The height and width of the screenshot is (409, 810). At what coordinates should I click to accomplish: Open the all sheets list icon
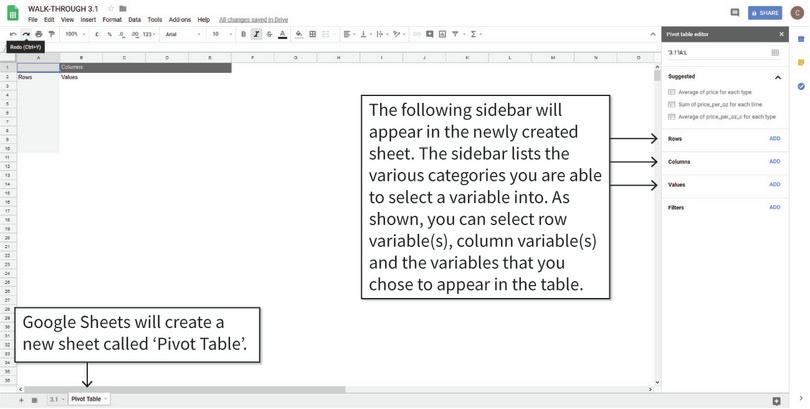(35, 400)
